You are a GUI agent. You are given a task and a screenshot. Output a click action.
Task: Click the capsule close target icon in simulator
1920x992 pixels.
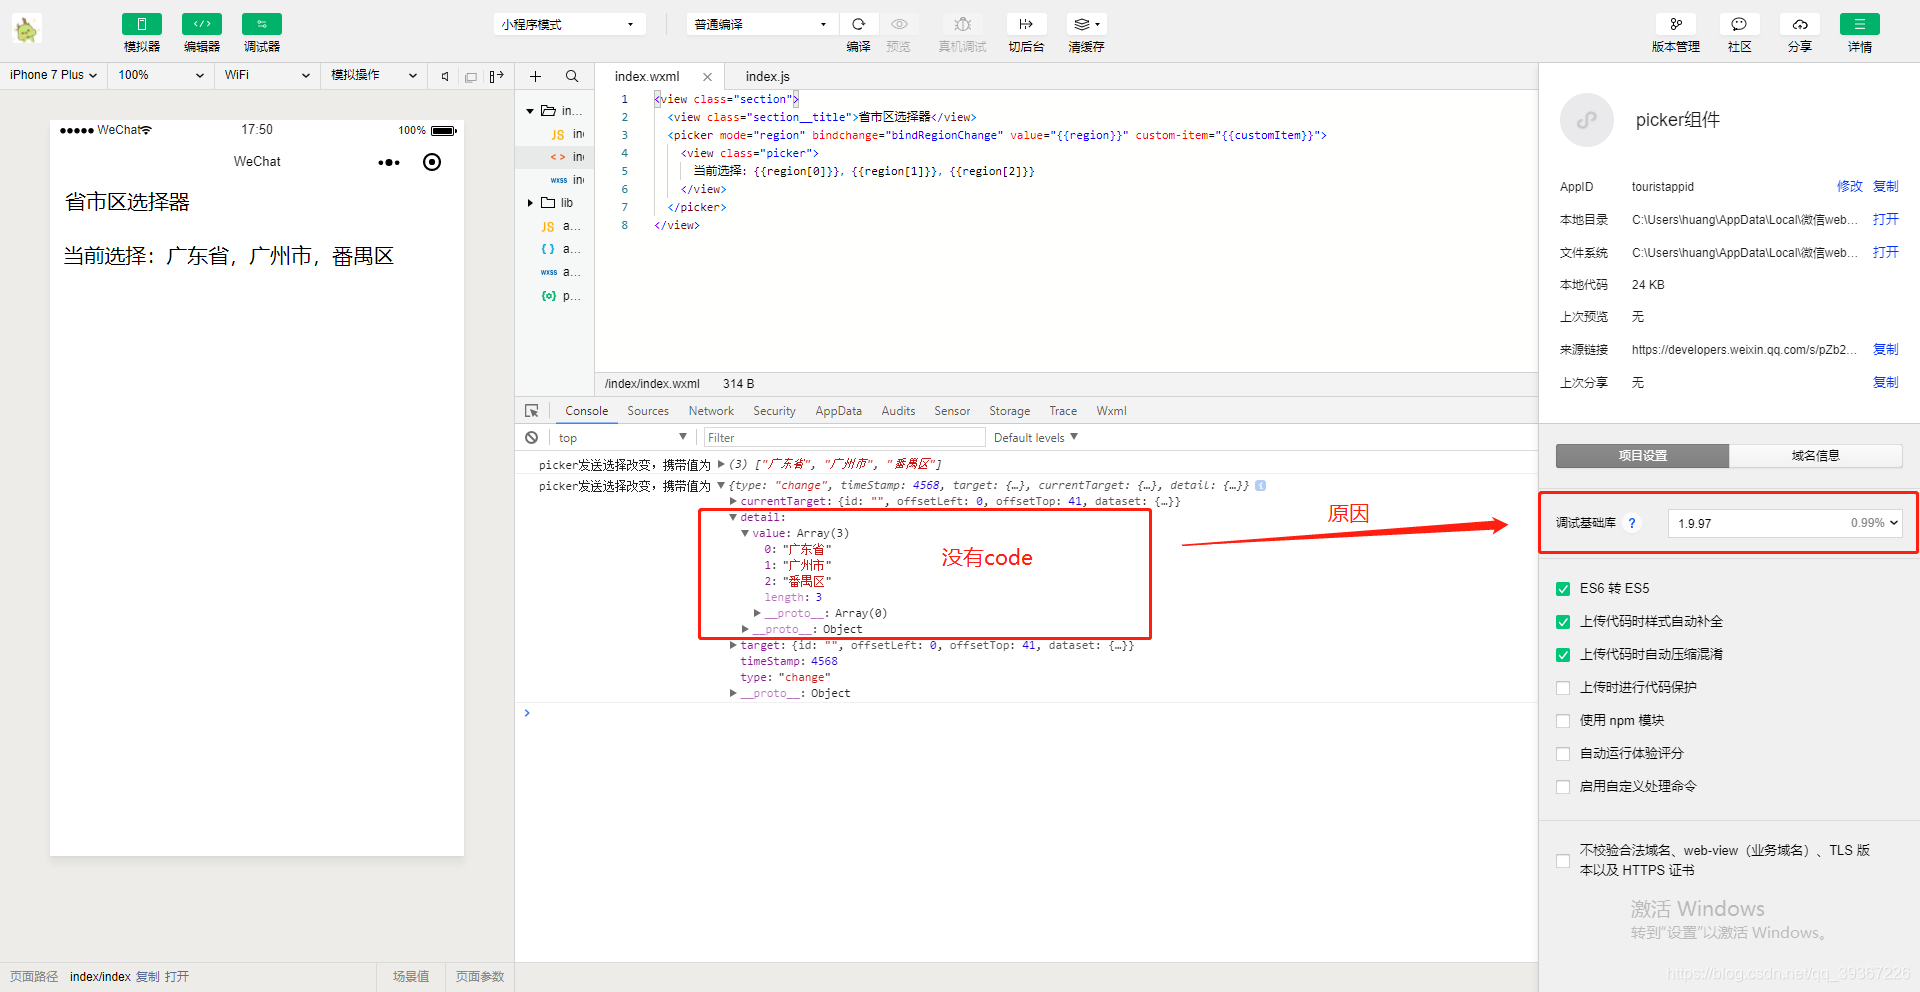point(432,162)
